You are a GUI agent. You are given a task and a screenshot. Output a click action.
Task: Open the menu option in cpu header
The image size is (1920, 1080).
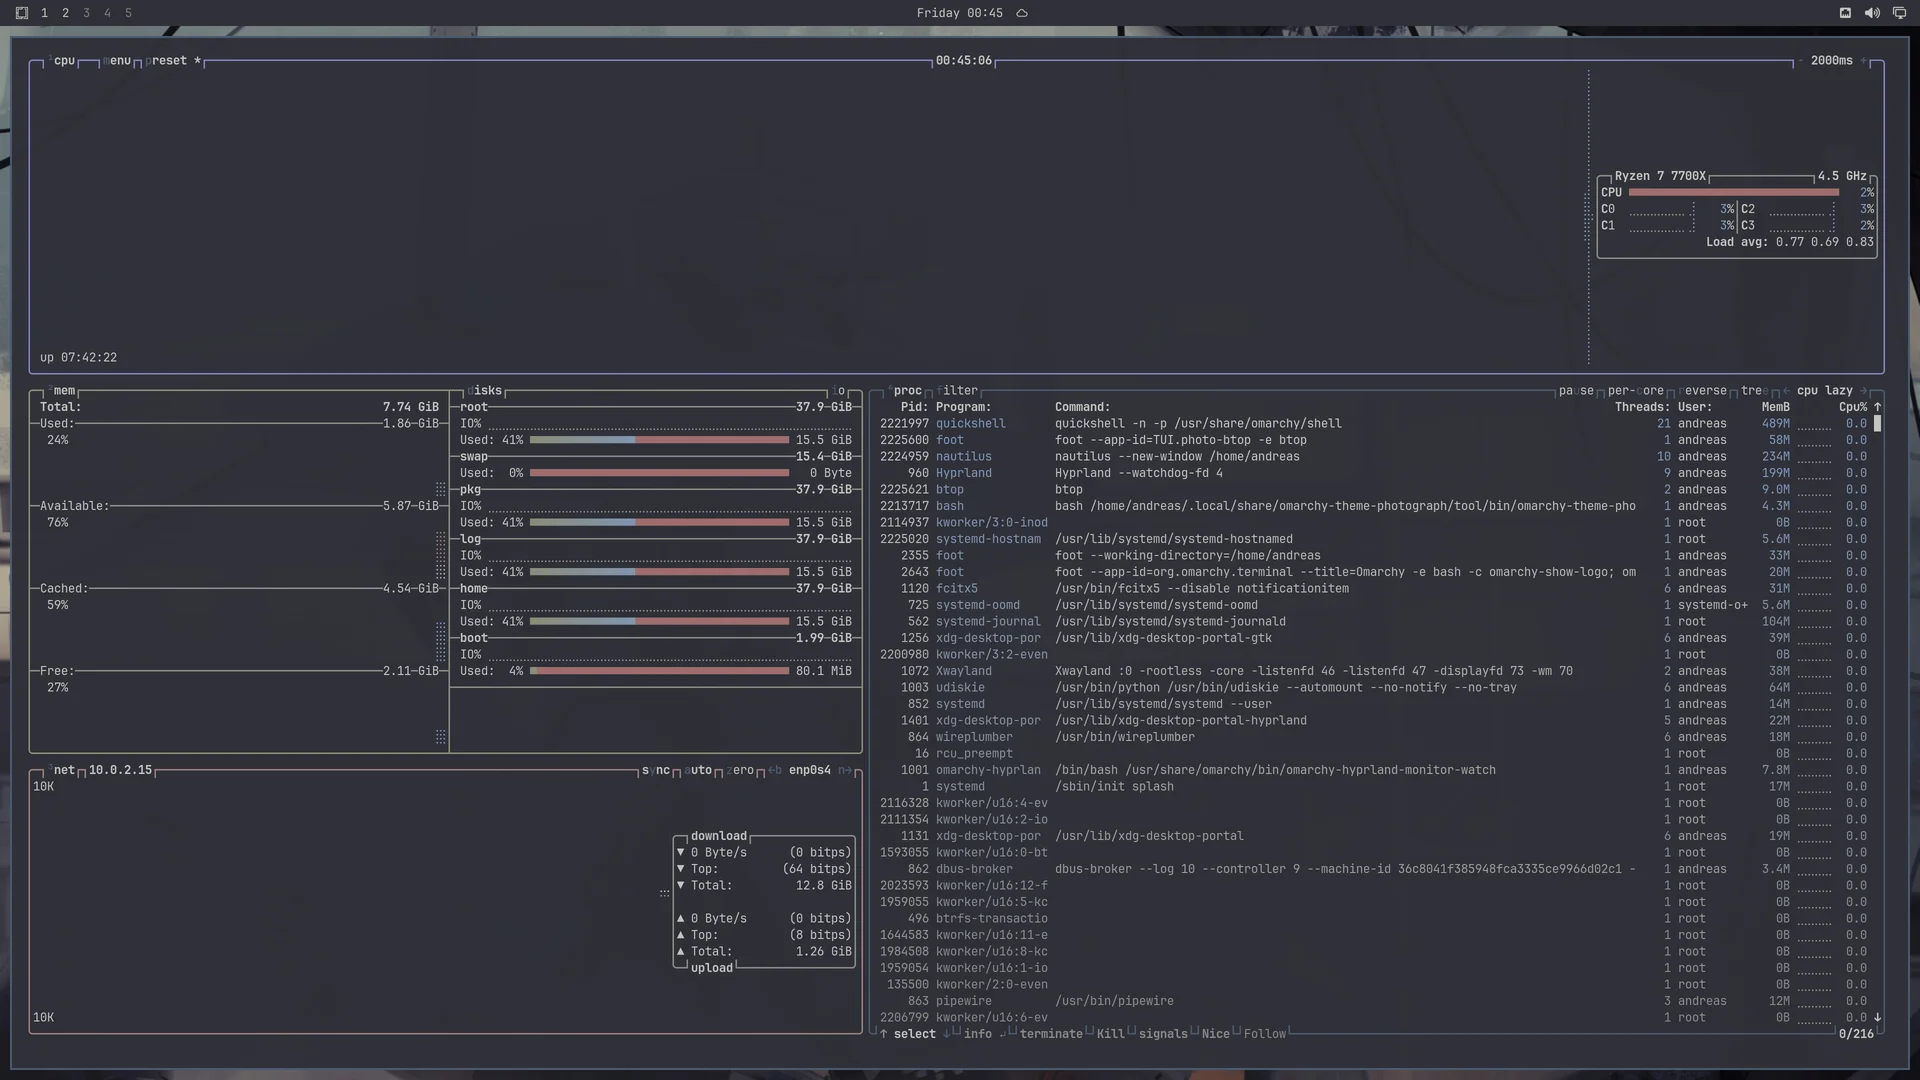point(117,61)
